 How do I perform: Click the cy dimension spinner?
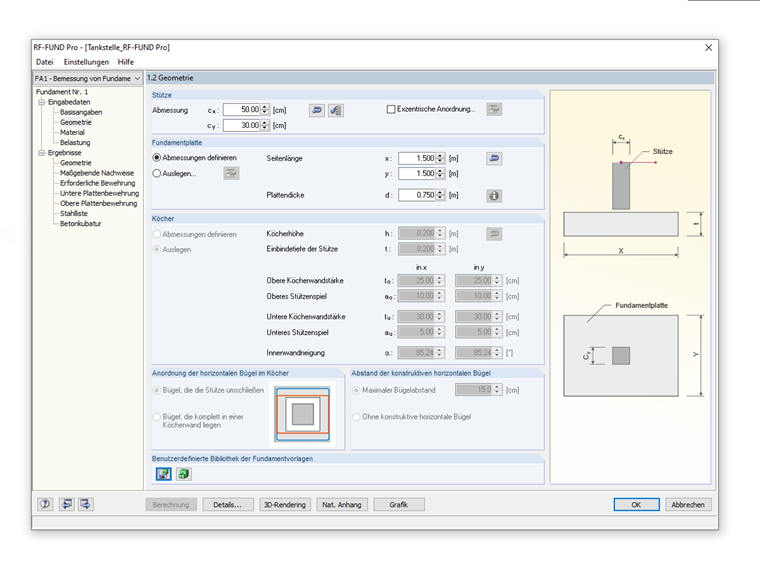(x=265, y=125)
